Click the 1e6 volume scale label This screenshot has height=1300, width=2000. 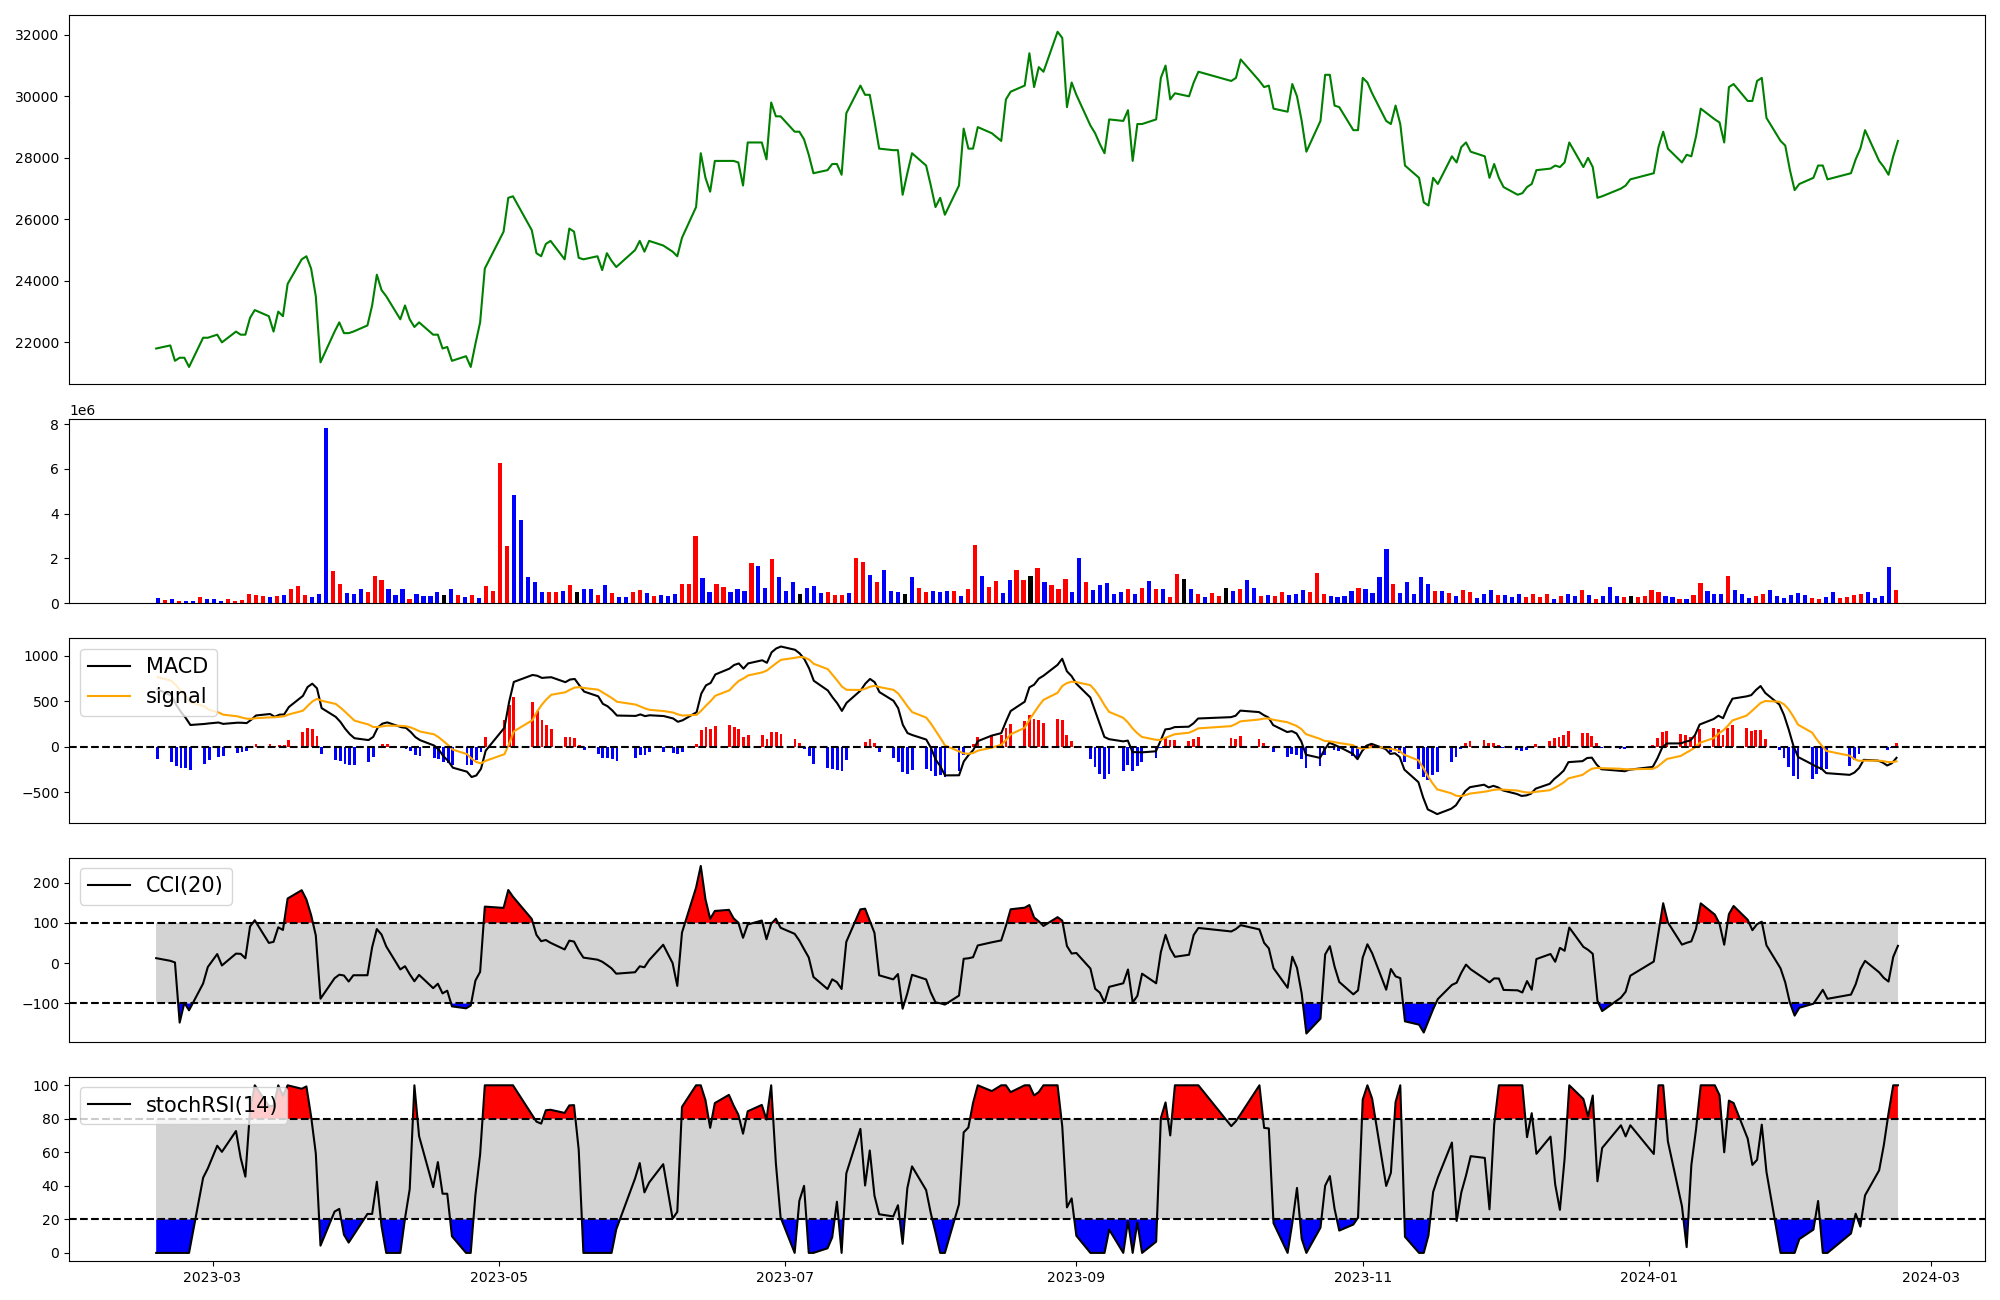82,411
